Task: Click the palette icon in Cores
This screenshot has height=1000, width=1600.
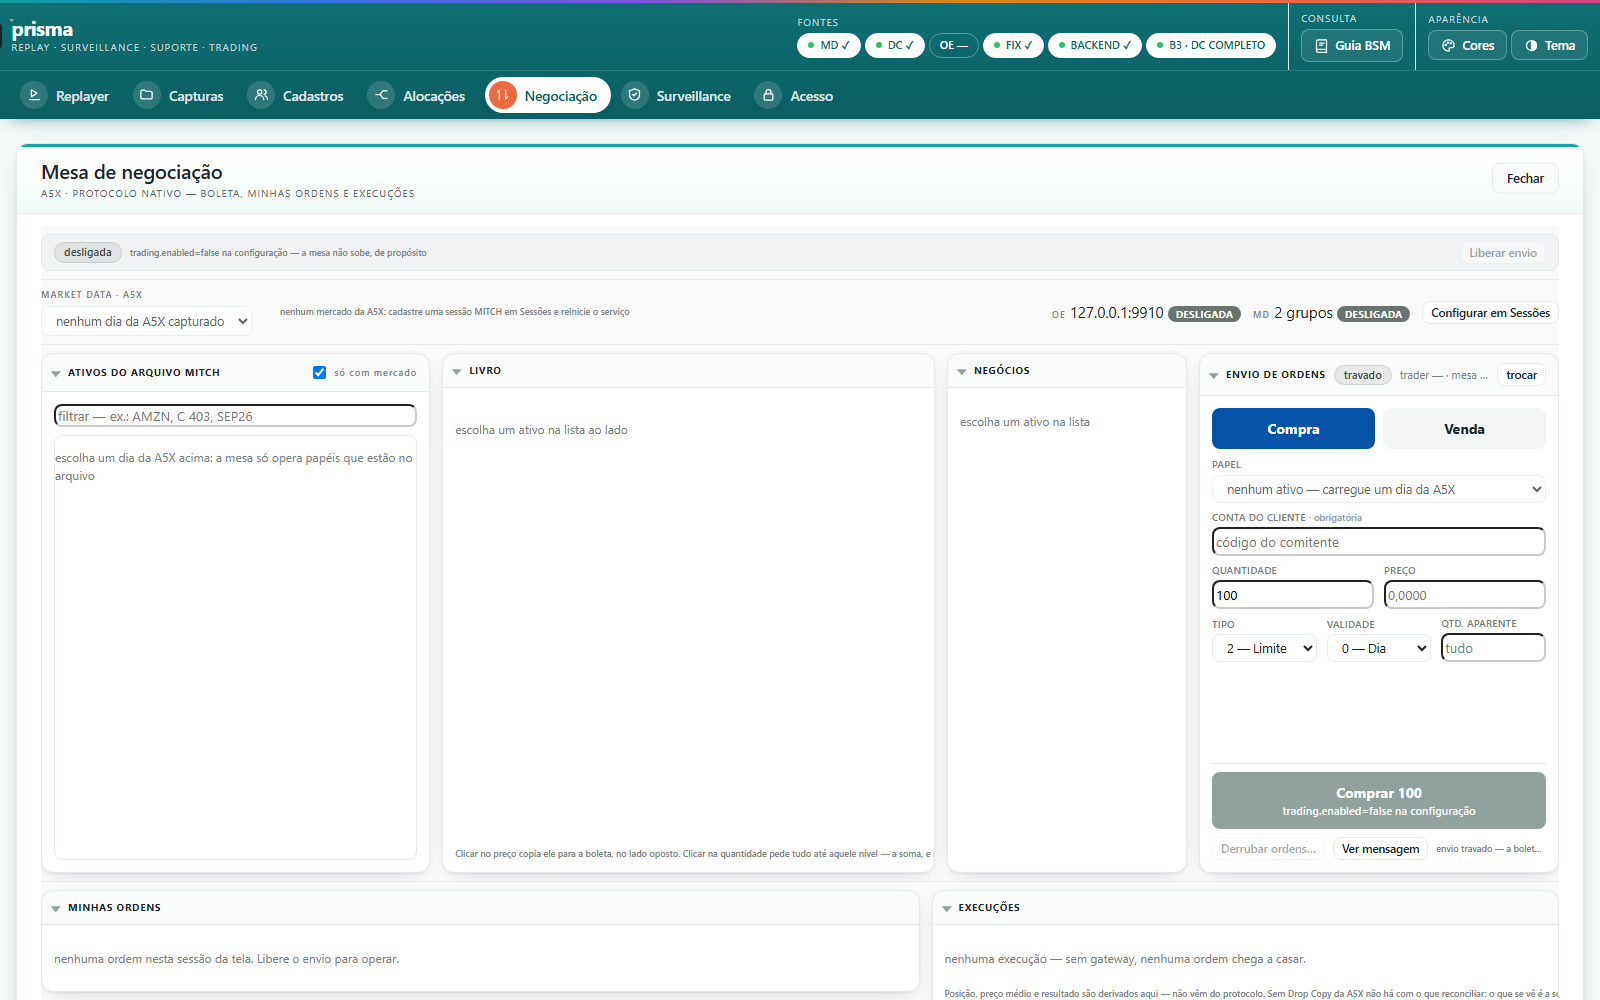Action: click(x=1448, y=46)
